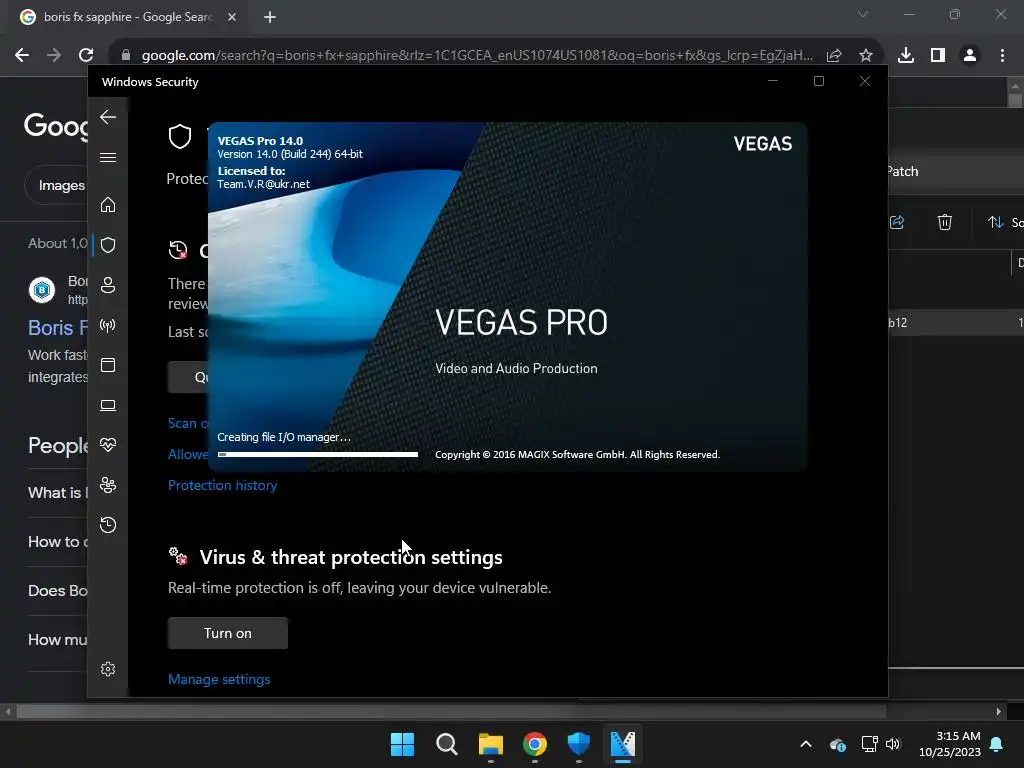Switch to Windows Security on taskbar
This screenshot has width=1024, height=768.
pos(579,744)
